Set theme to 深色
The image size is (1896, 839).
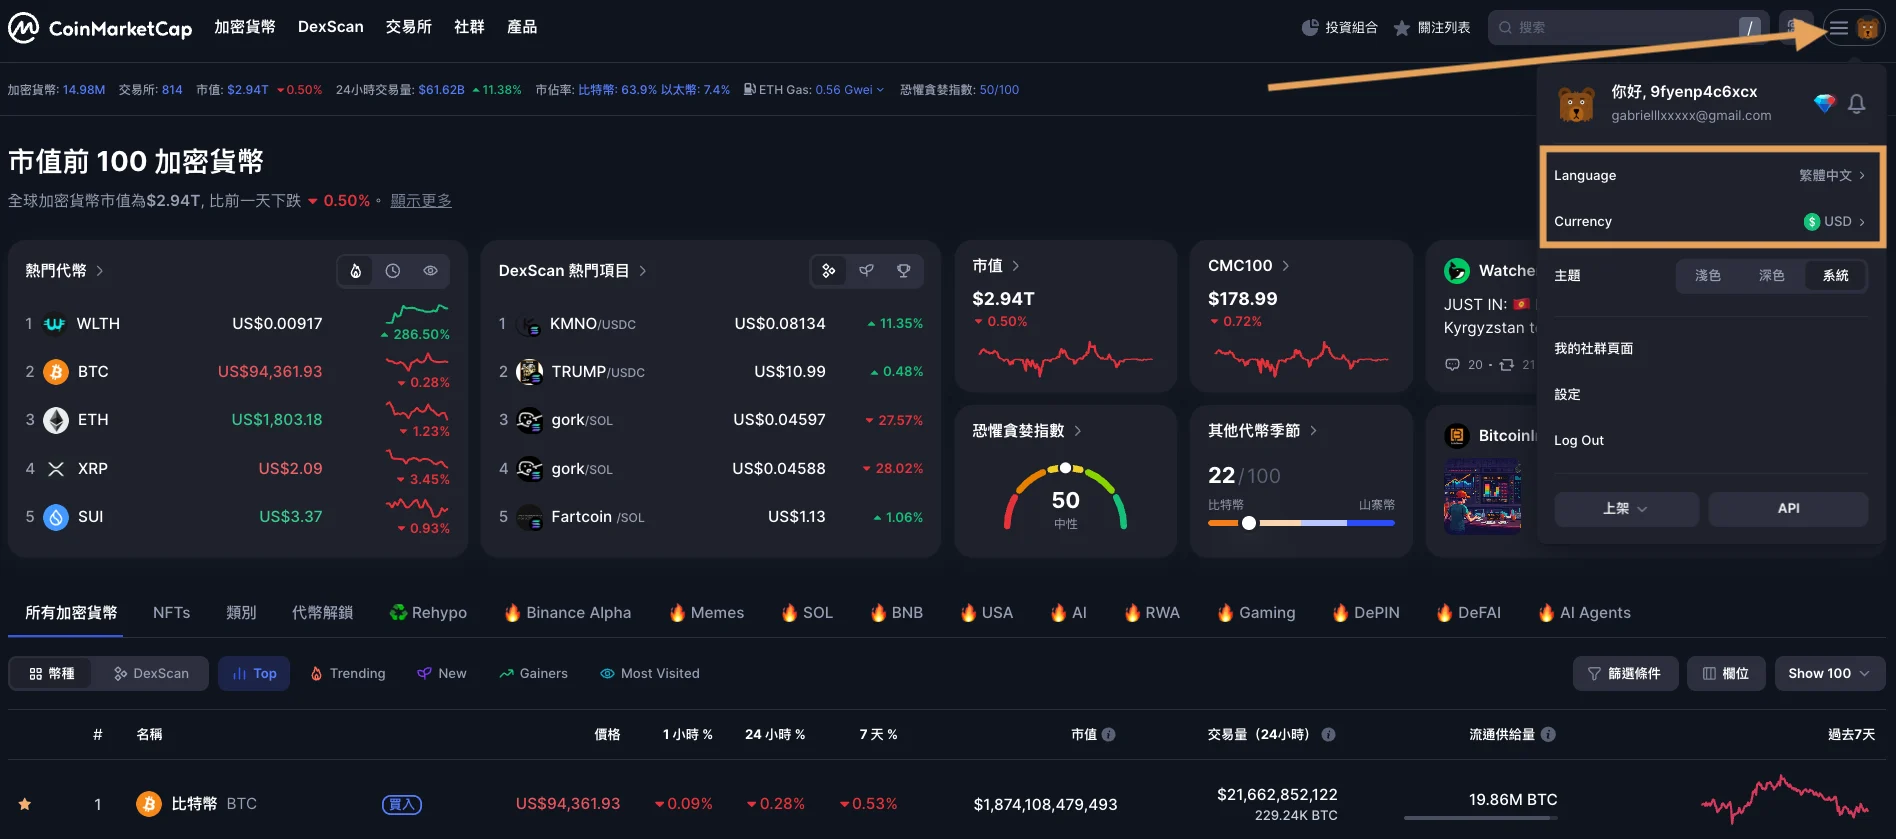1772,276
